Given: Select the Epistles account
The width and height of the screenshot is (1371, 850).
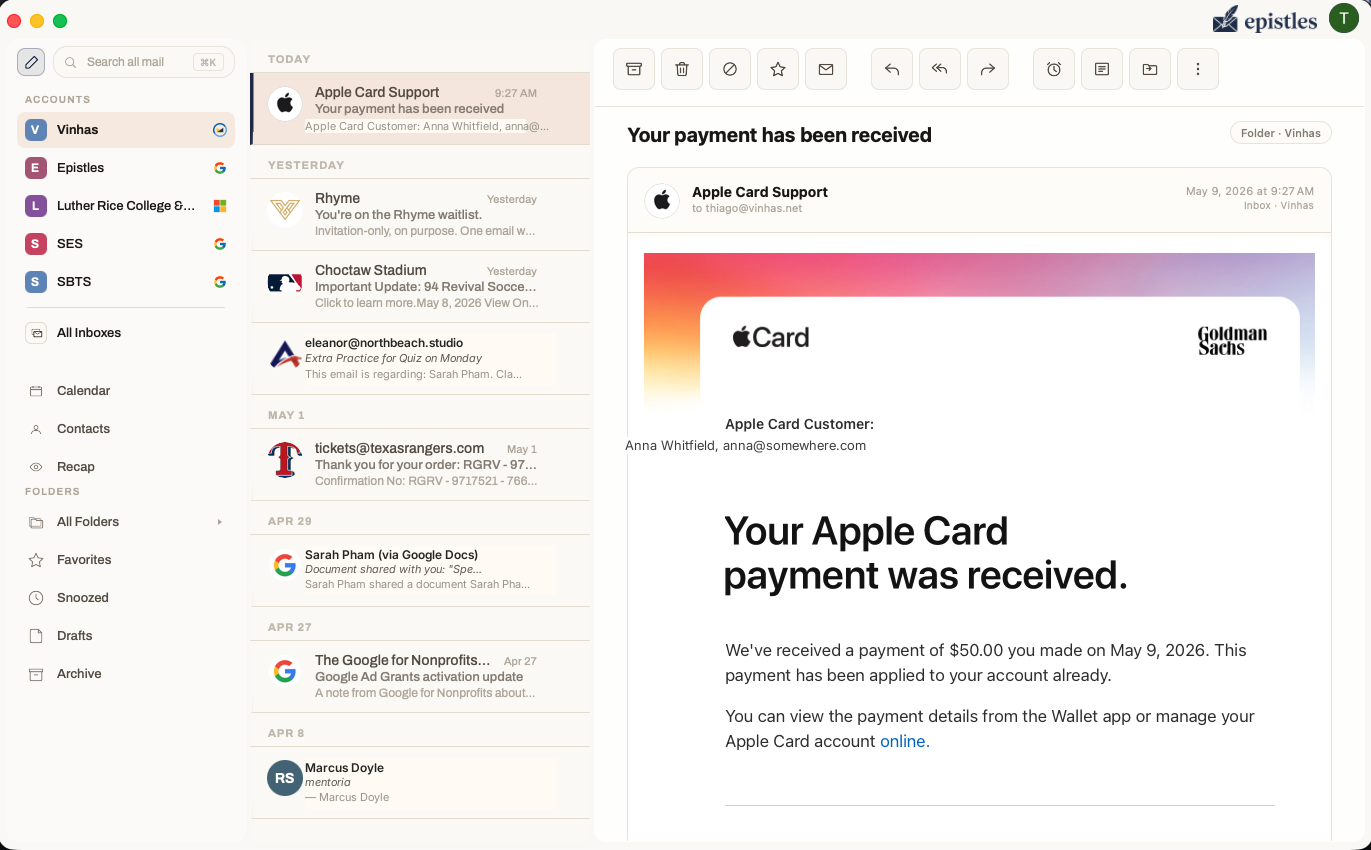Looking at the screenshot, I should pos(126,168).
